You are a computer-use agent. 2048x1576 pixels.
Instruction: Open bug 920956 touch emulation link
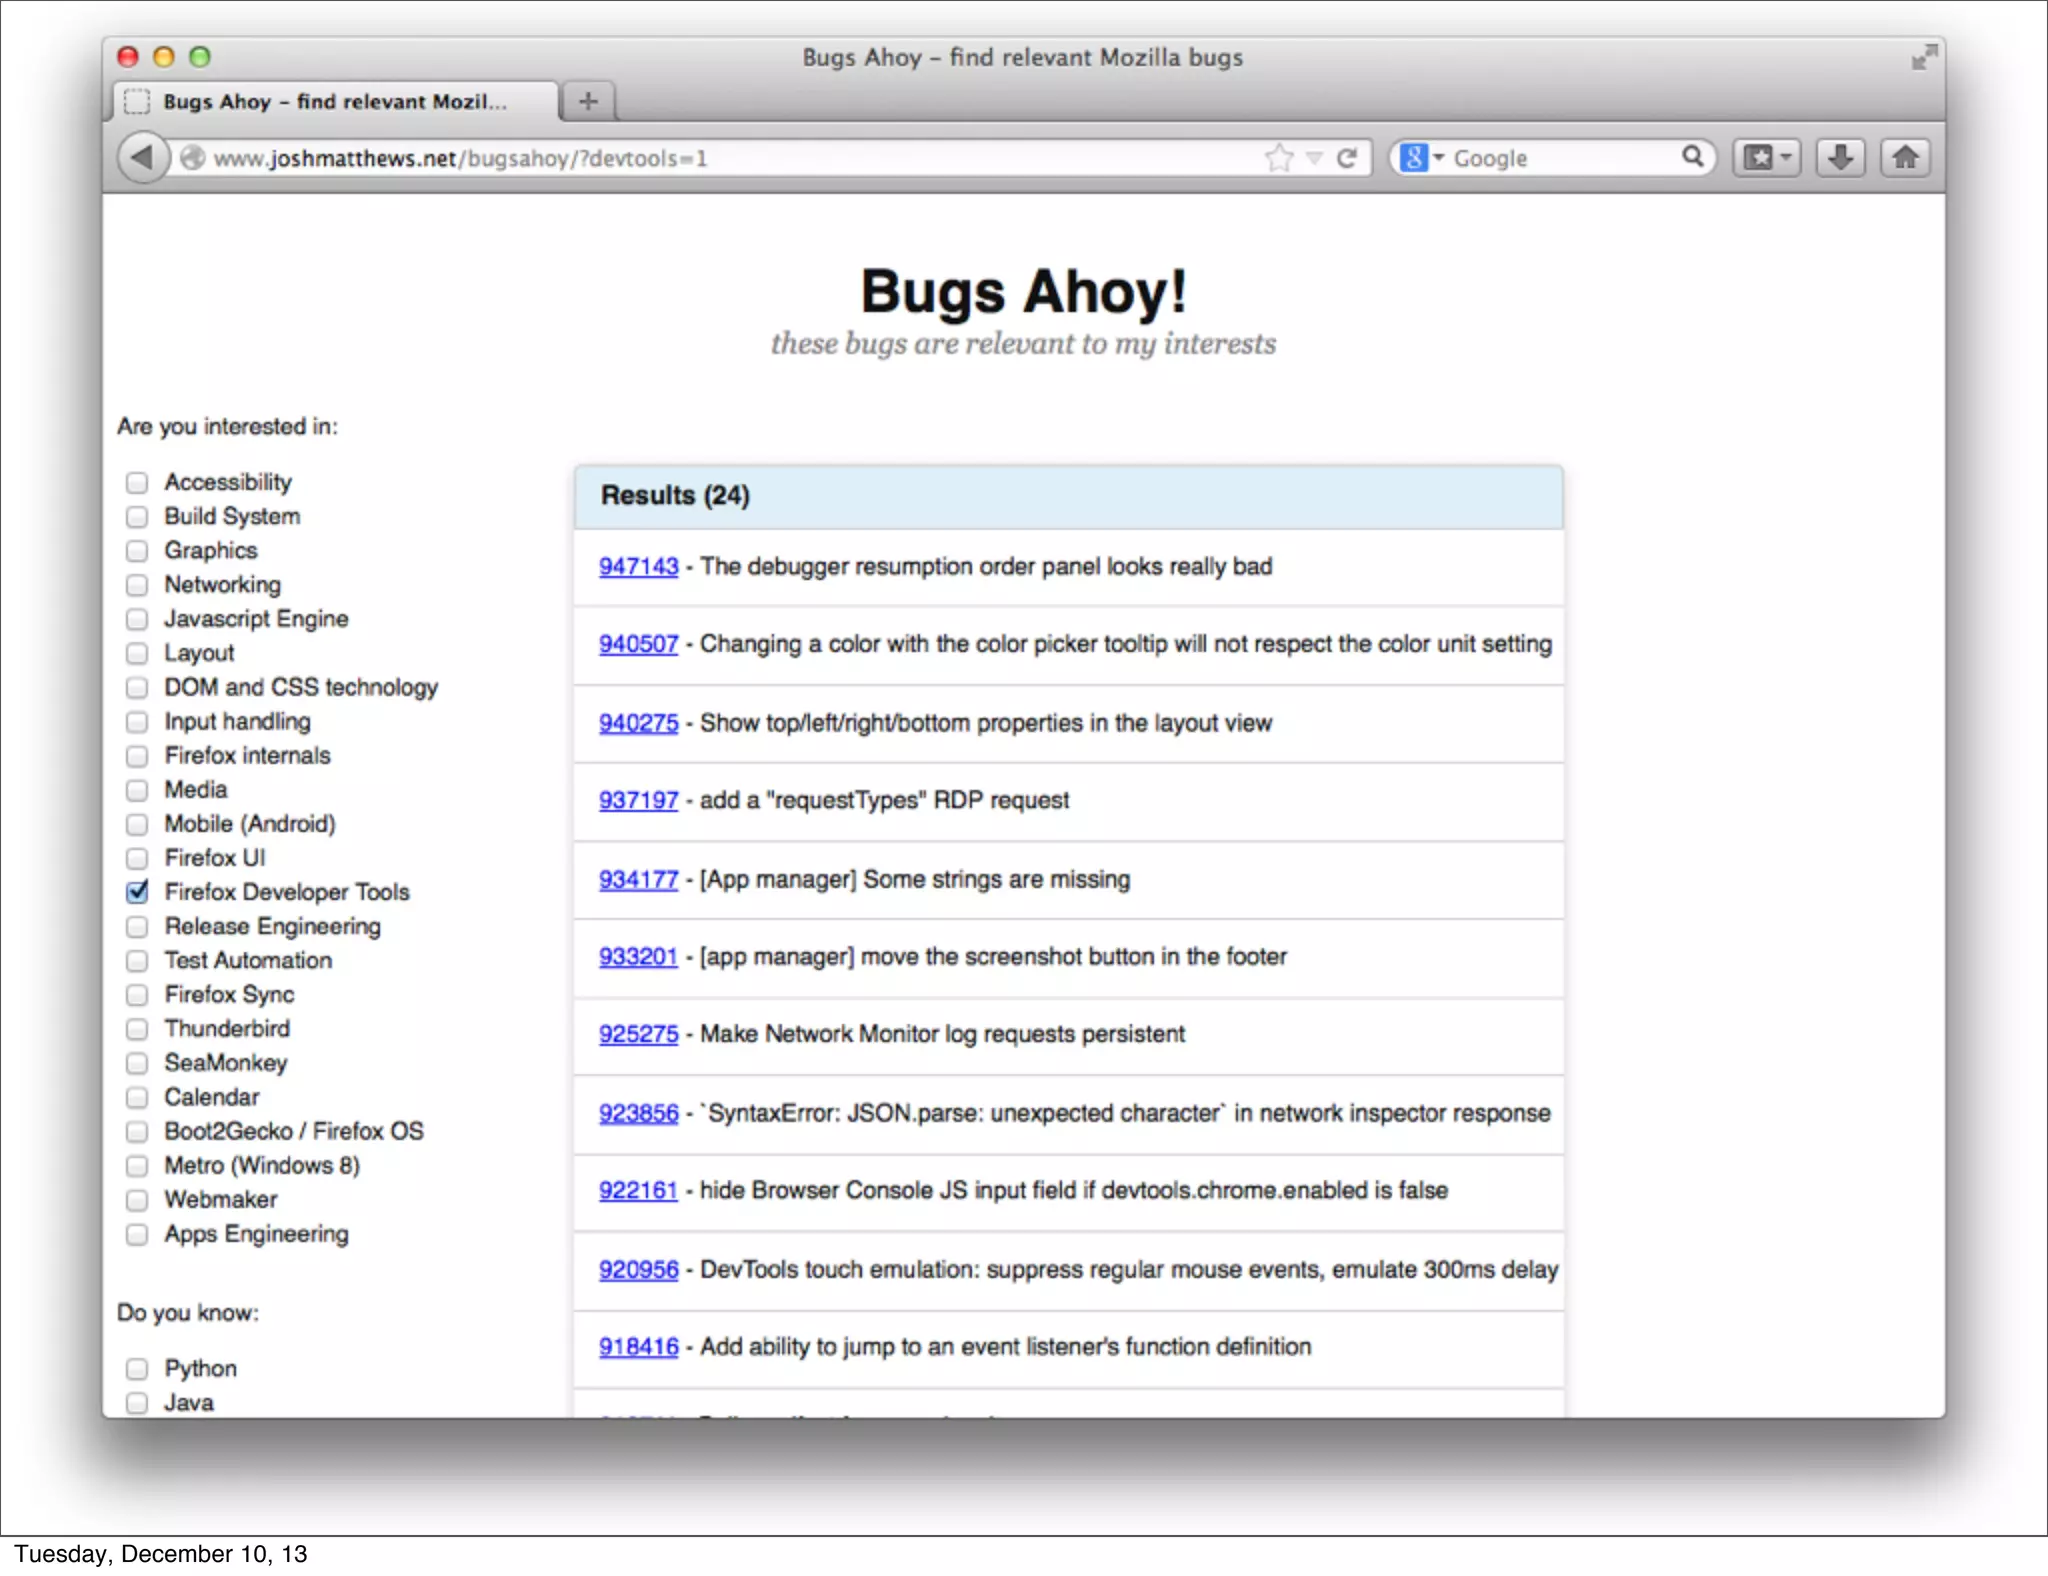[x=638, y=1270]
